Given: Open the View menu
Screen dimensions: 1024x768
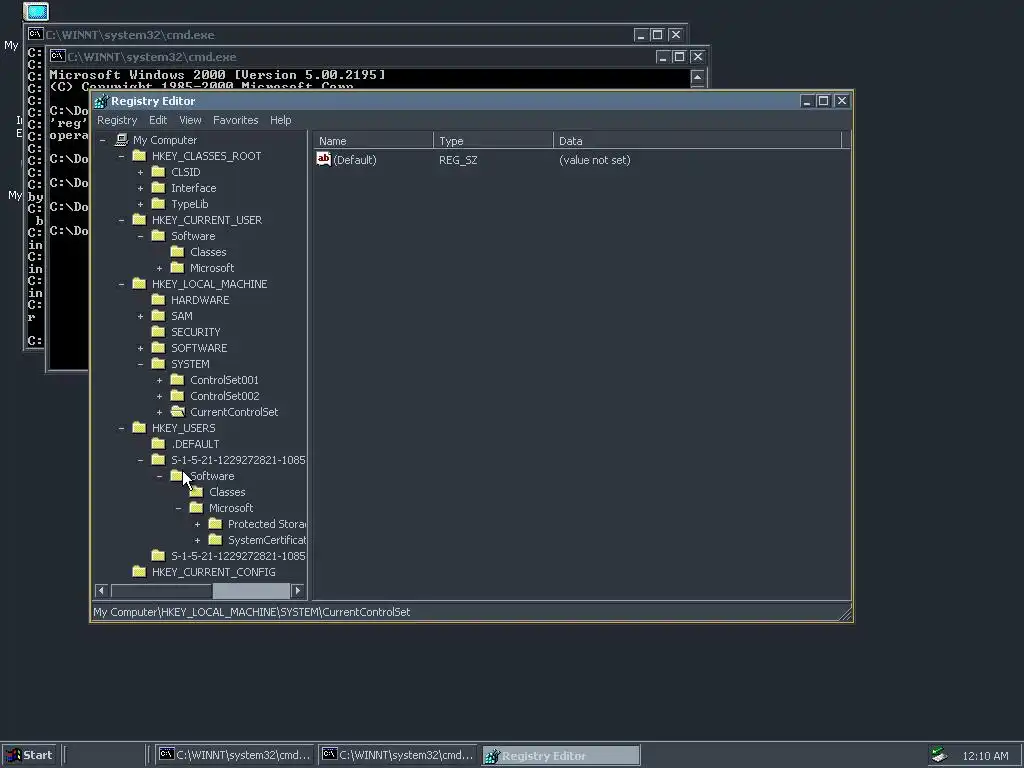Looking at the screenshot, I should click(x=190, y=120).
